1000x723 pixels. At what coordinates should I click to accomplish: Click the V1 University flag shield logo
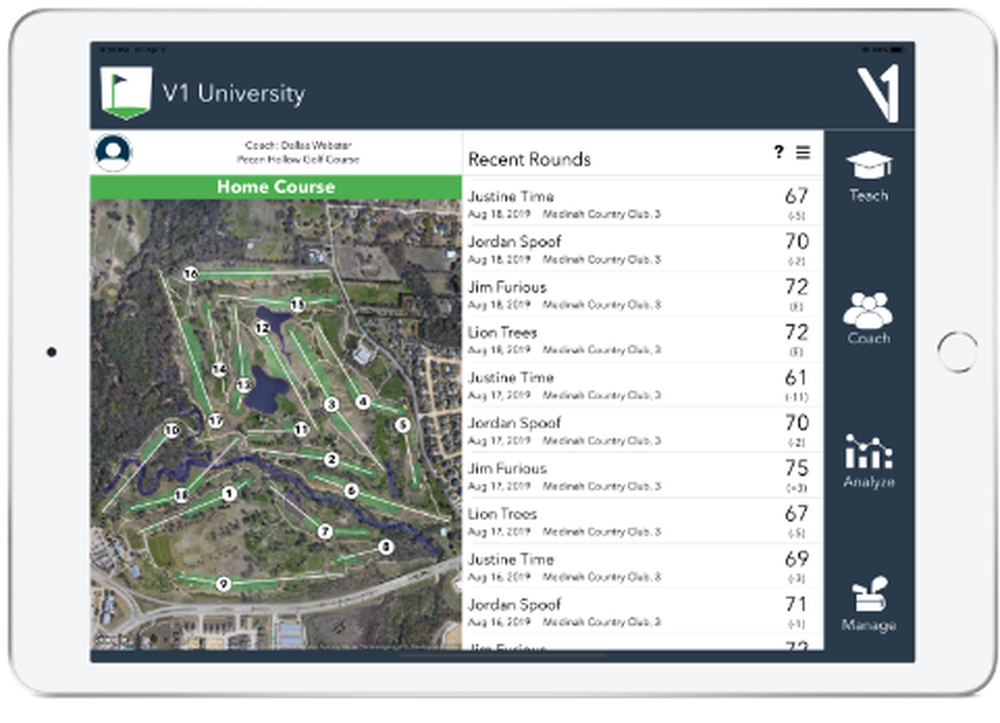[x=126, y=93]
